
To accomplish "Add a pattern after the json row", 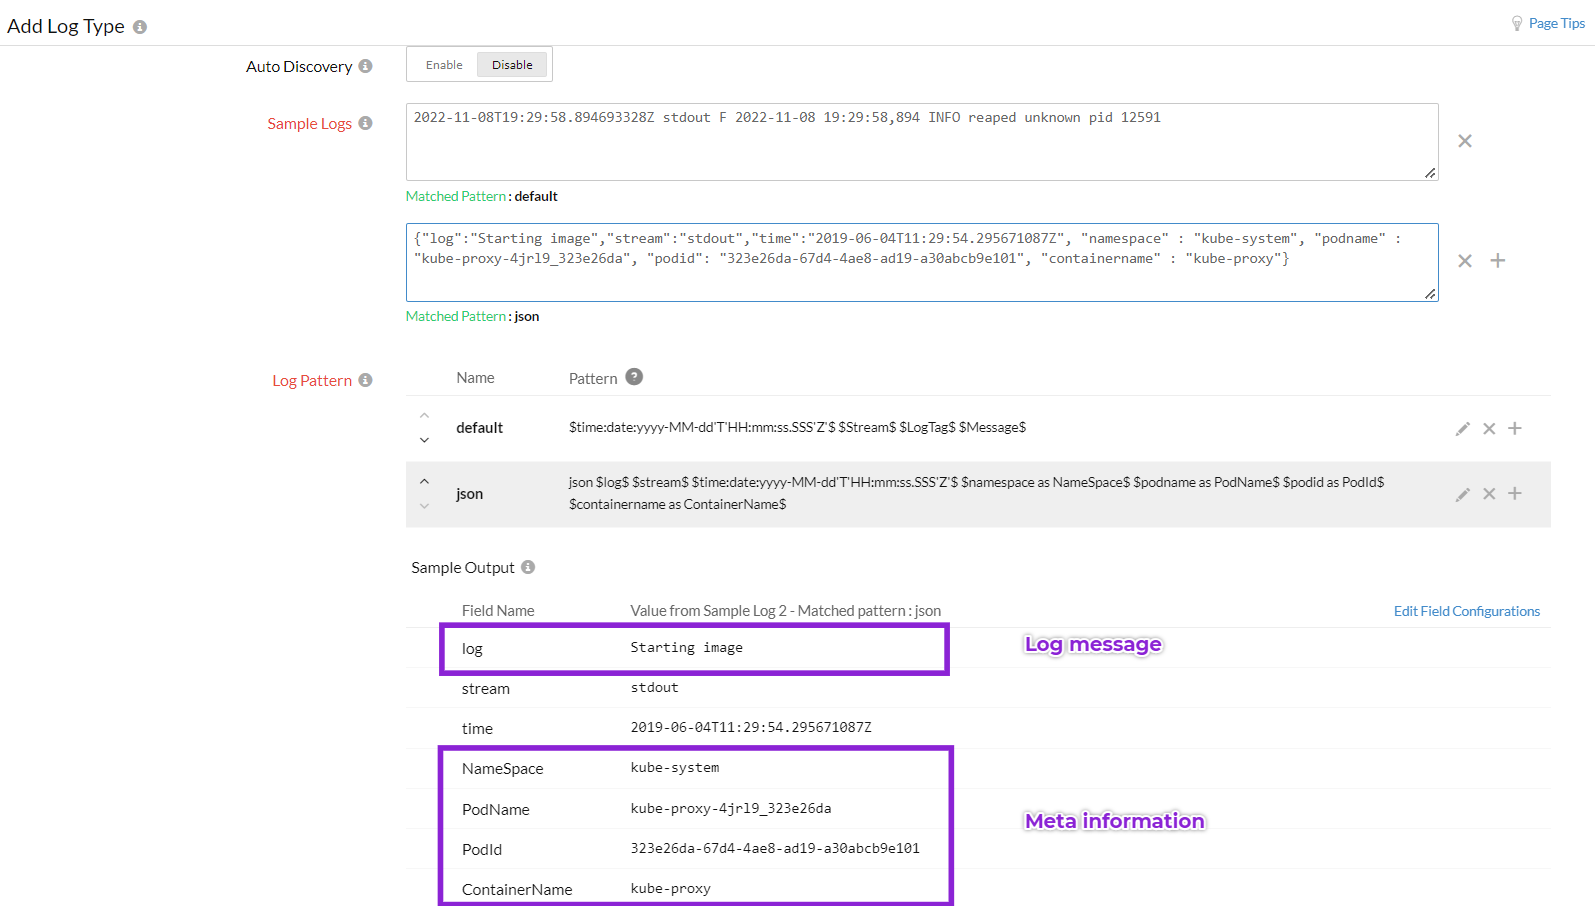I will point(1514,494).
